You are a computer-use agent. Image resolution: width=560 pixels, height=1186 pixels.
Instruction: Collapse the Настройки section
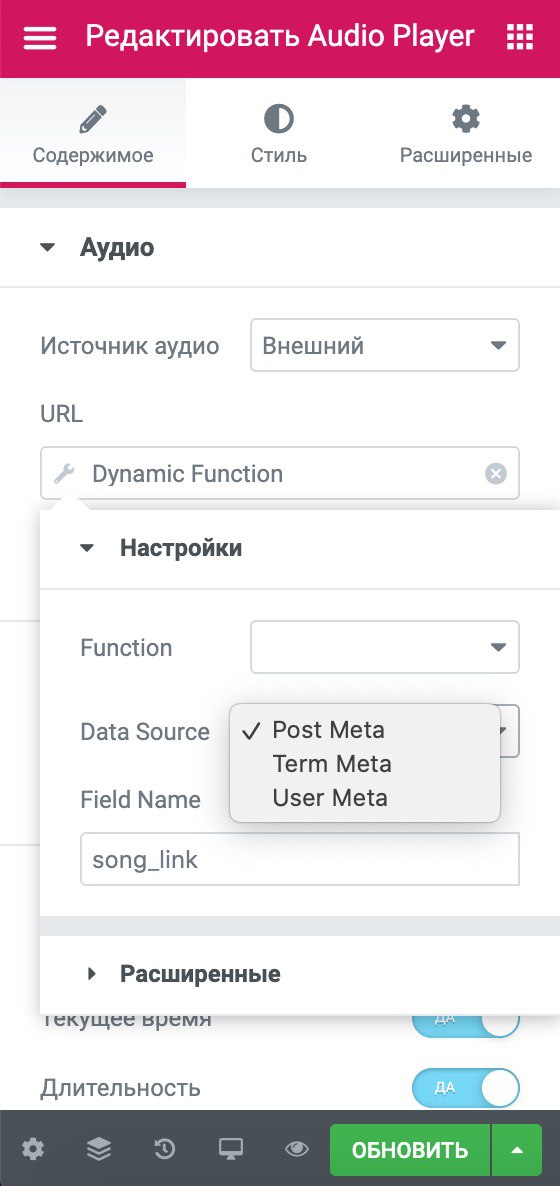(x=180, y=548)
